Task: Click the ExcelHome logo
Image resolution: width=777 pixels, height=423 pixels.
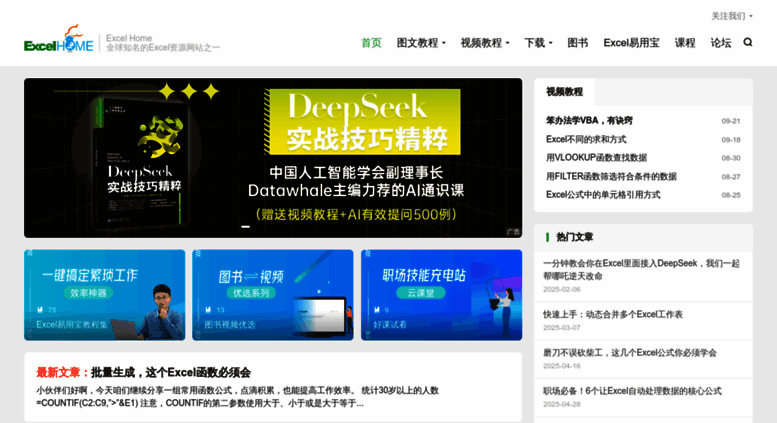Action: pos(58,39)
